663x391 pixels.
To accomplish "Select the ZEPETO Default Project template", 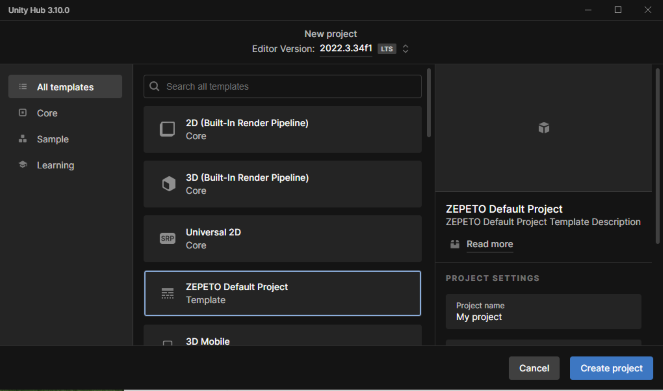I will tap(282, 293).
